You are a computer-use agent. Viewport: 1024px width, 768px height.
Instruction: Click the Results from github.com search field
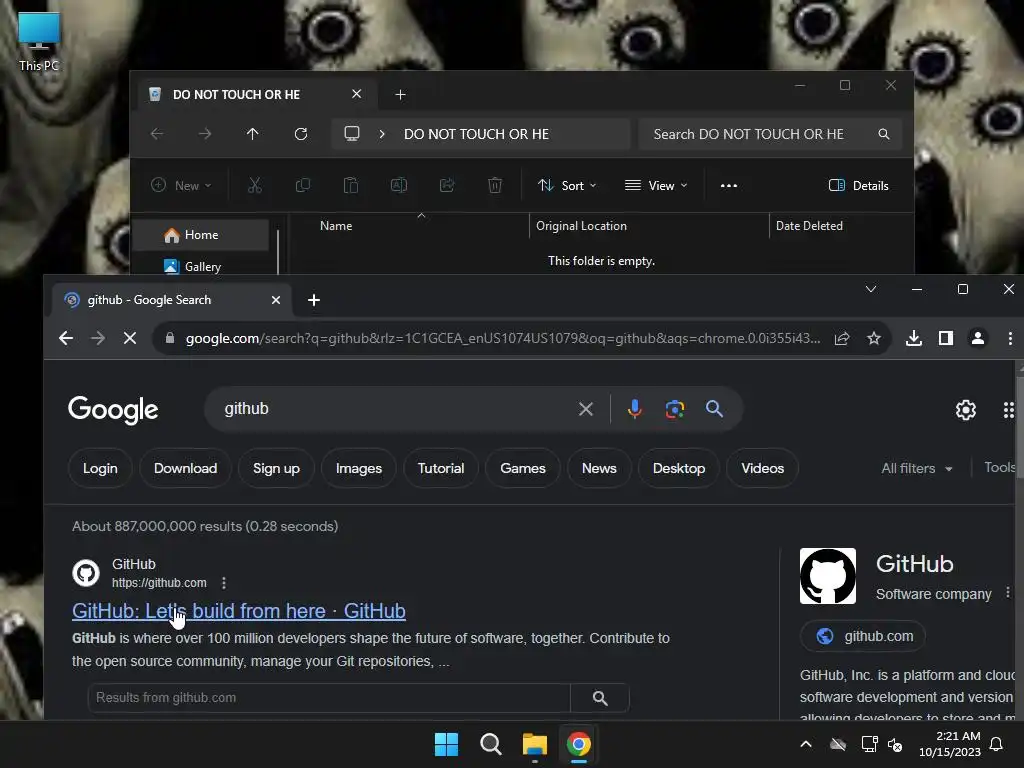coord(328,697)
